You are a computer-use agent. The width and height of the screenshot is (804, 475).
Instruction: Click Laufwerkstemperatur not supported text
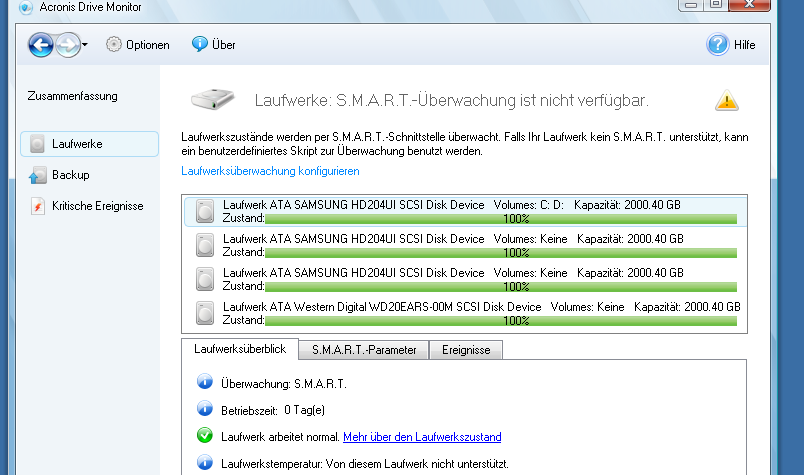click(365, 464)
